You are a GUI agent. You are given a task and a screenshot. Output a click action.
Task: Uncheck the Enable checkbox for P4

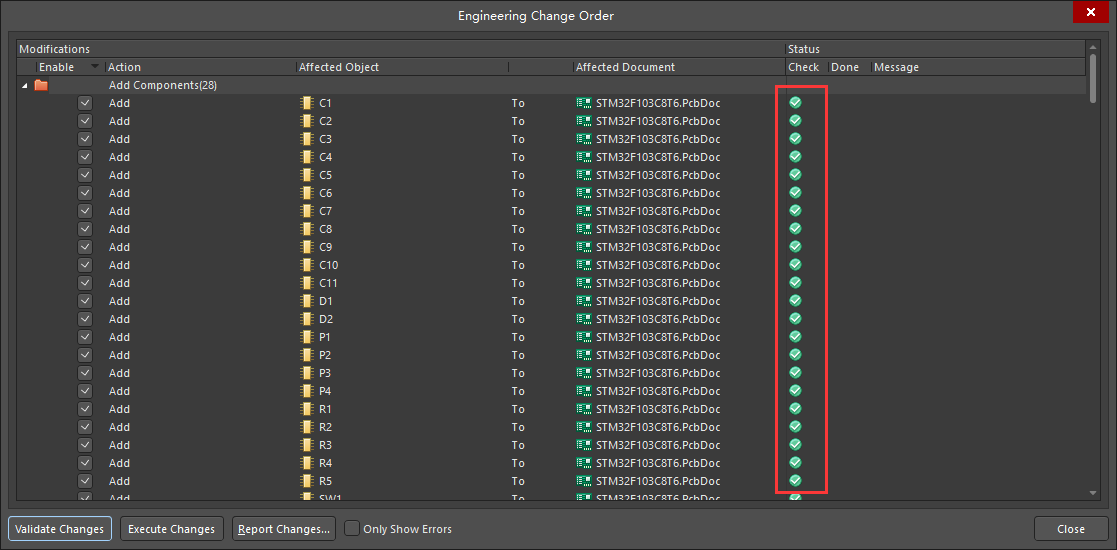85,391
